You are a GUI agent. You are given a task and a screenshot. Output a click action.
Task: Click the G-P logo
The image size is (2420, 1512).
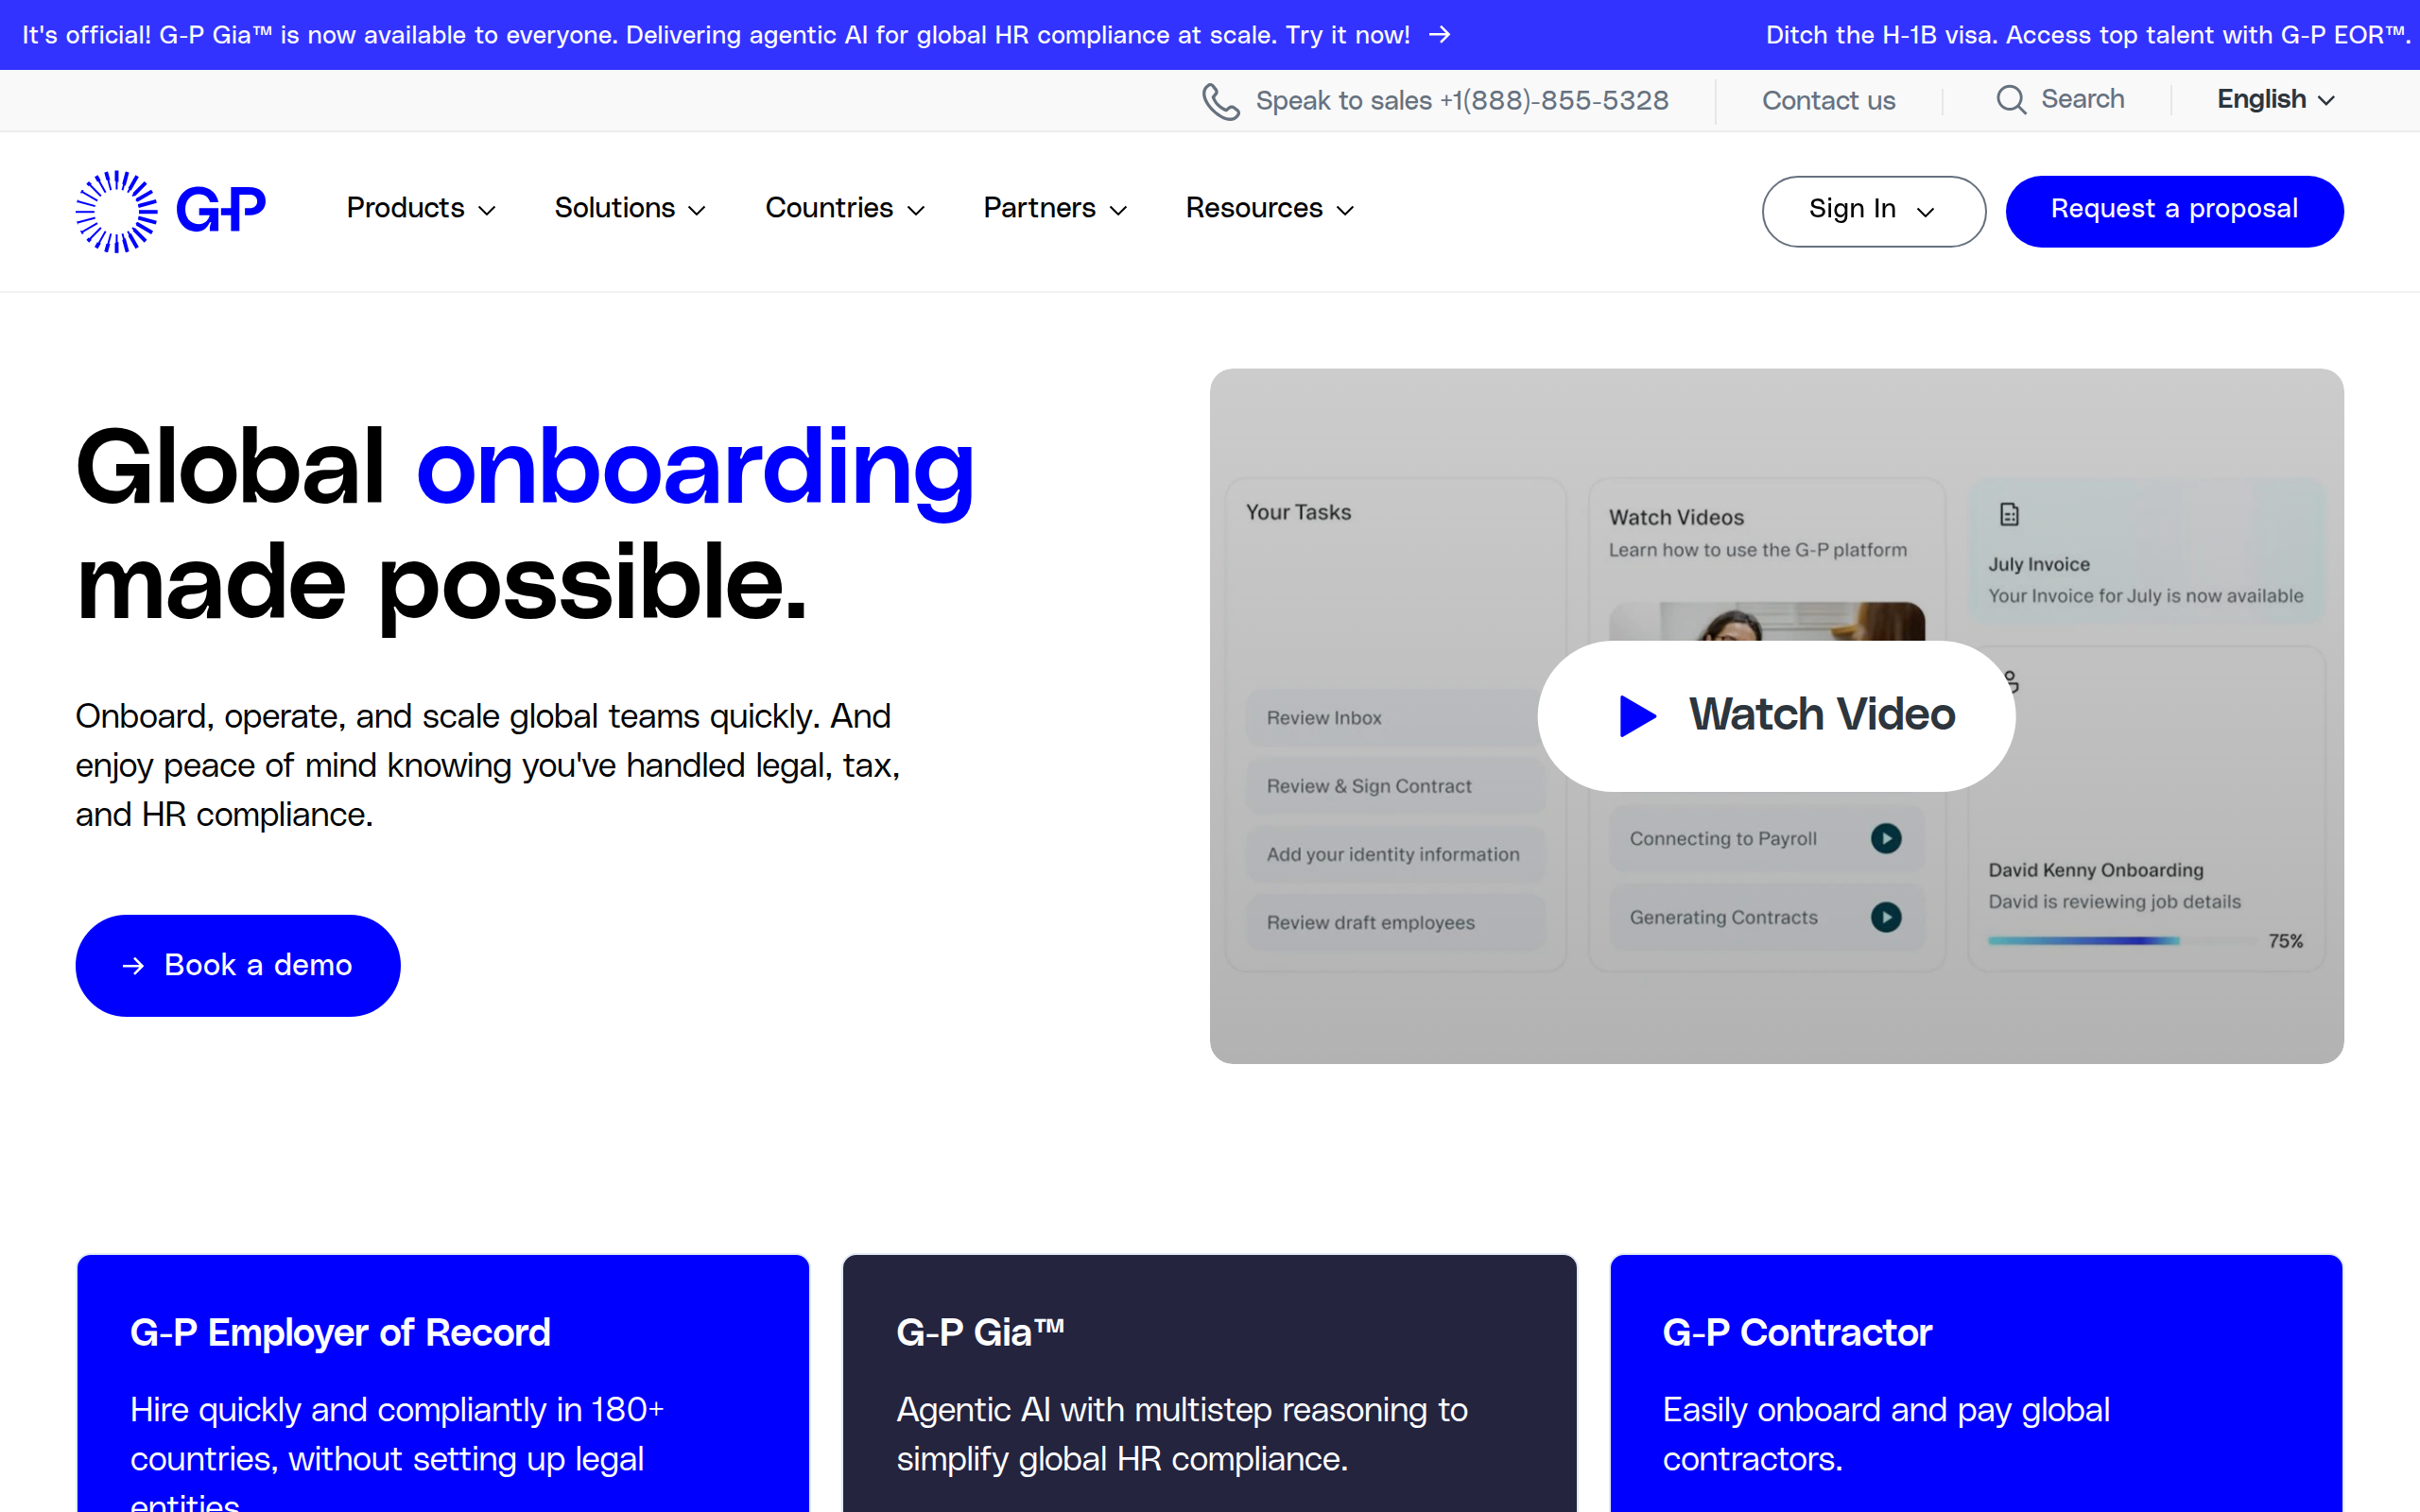pos(170,211)
